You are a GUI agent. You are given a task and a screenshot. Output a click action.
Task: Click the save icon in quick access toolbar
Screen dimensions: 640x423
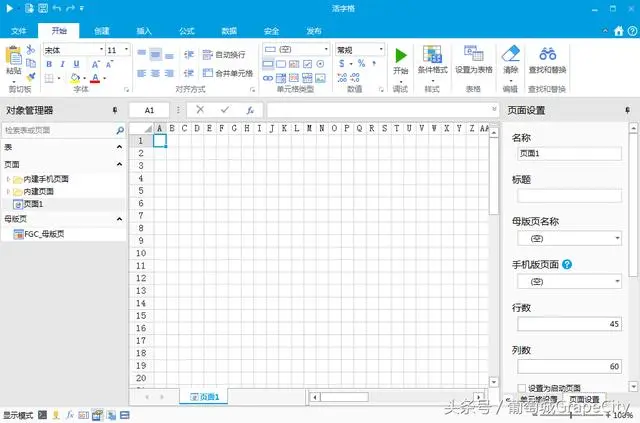(43, 8)
